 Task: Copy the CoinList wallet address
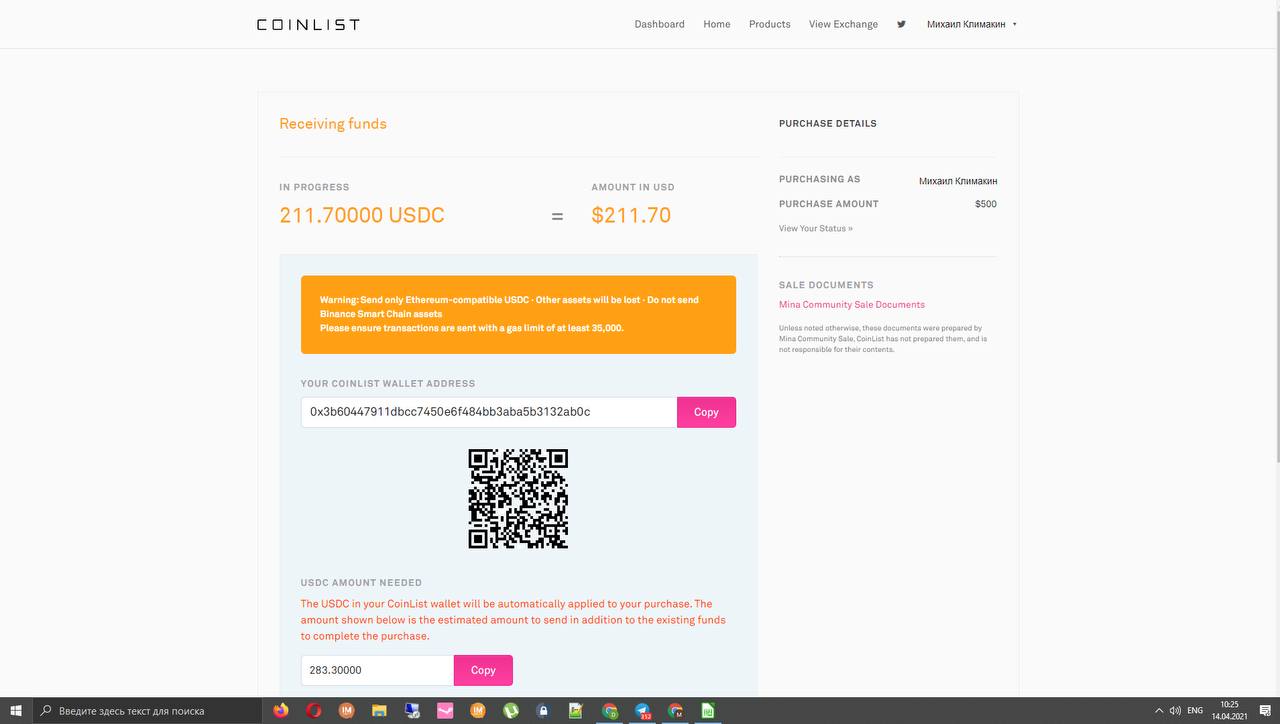[706, 412]
